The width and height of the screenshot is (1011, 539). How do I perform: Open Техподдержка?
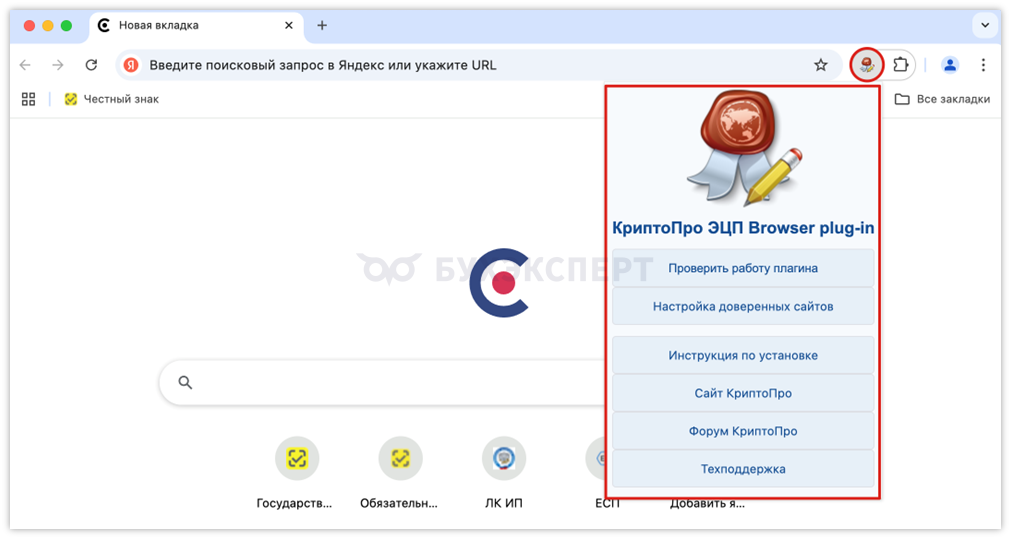click(x=743, y=469)
